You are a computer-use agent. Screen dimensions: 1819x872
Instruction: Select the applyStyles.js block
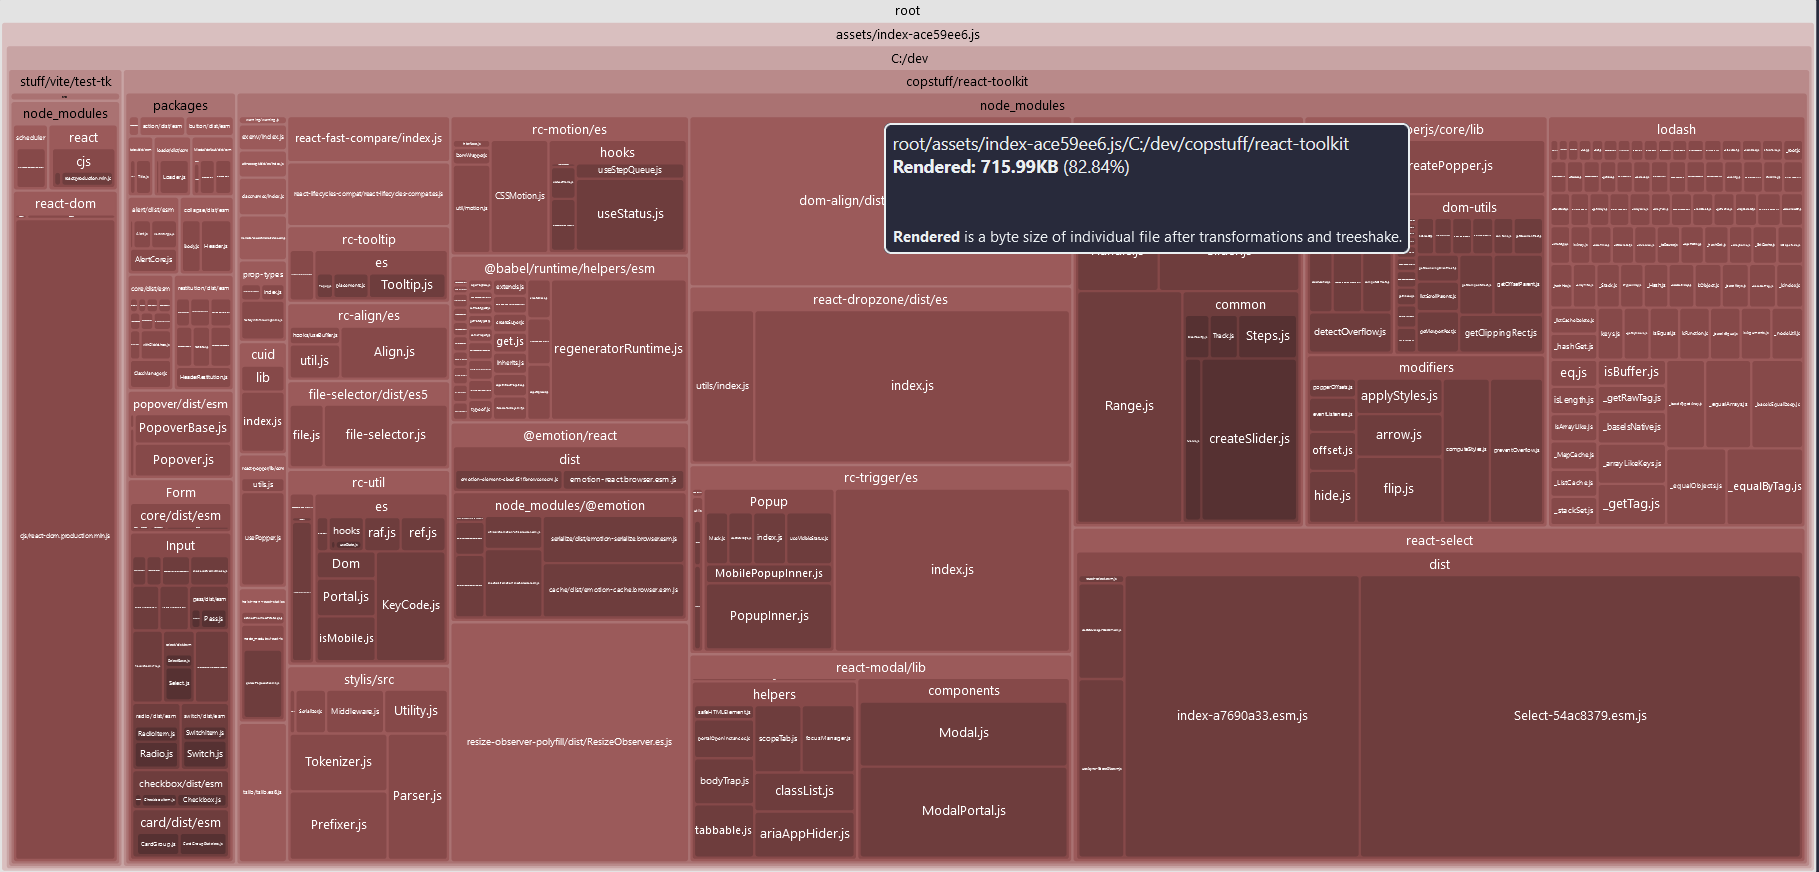[x=1399, y=396]
